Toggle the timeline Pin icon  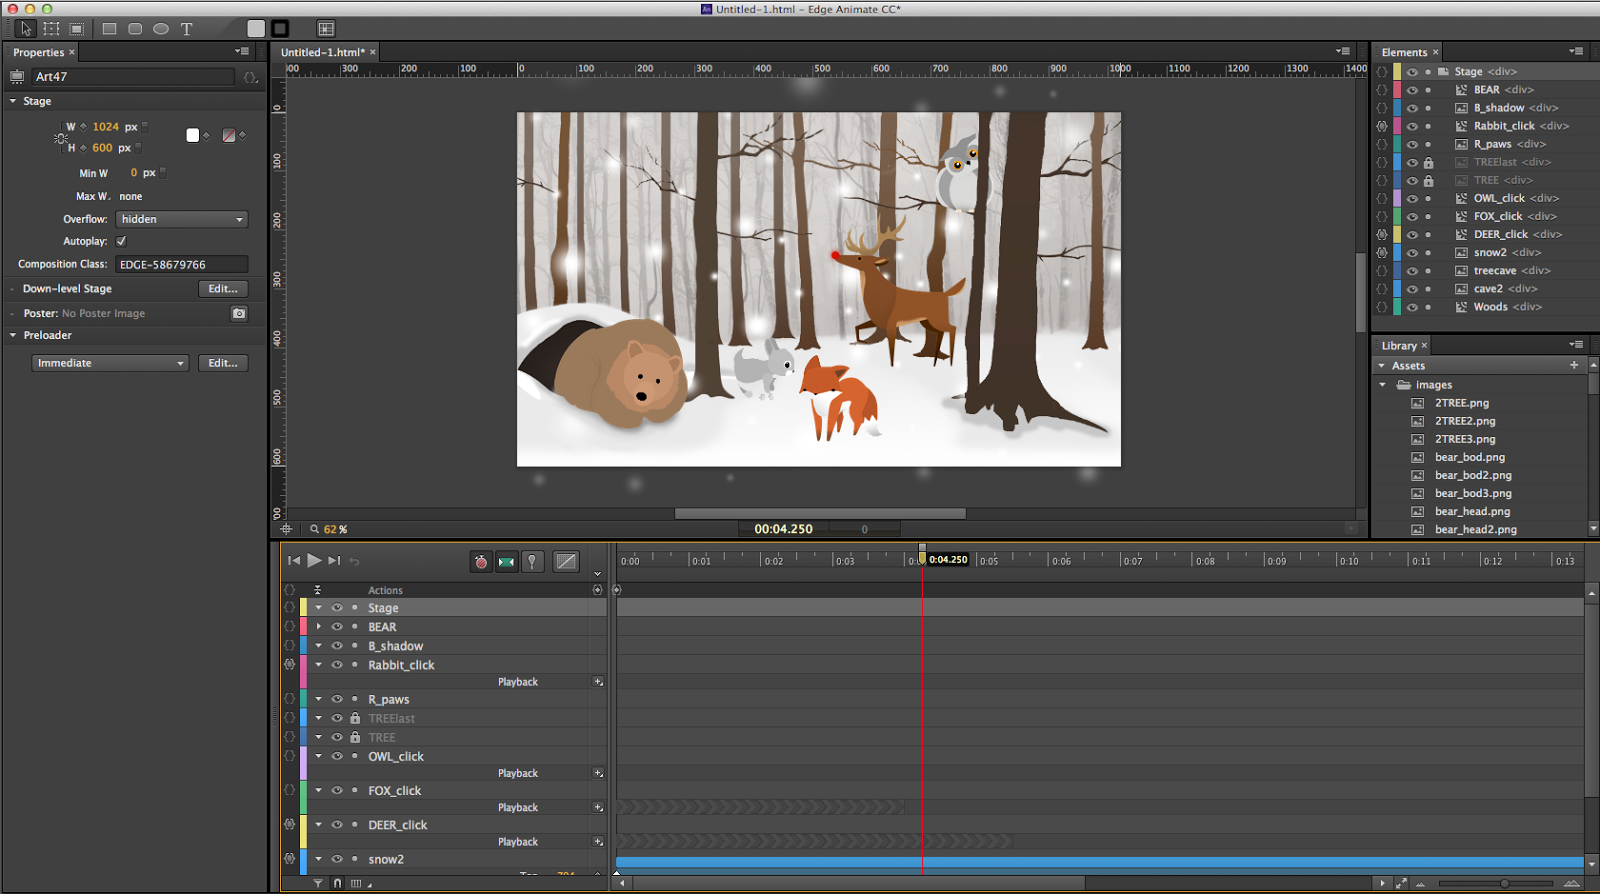click(533, 562)
